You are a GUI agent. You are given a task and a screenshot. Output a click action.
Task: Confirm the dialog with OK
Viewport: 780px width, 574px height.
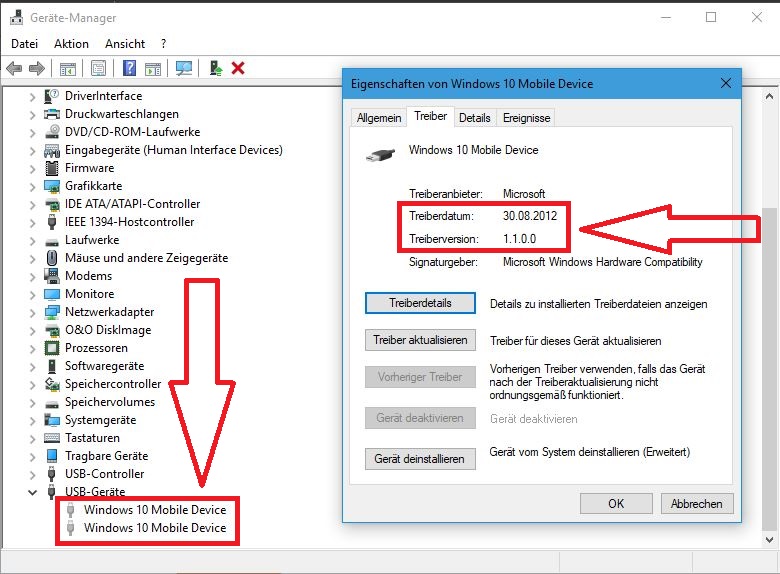pos(616,503)
